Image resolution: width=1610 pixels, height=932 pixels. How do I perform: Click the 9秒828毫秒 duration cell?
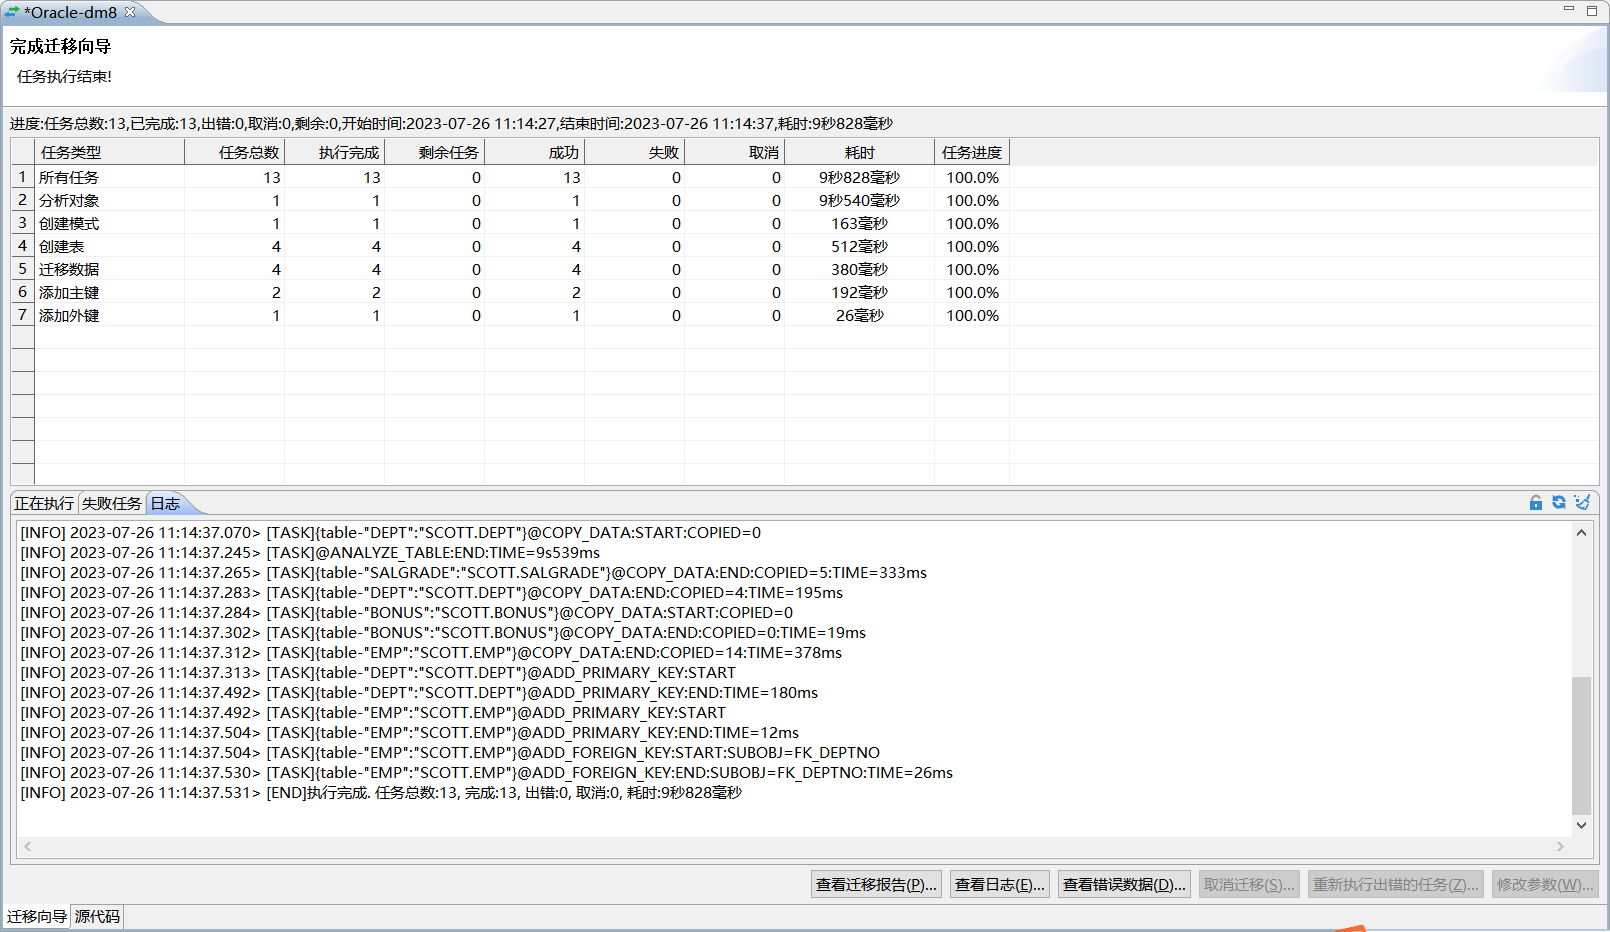860,177
